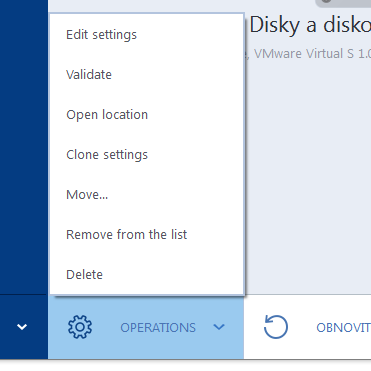
Task: Click divider line above the sidebar chevron
Action: 23,295
